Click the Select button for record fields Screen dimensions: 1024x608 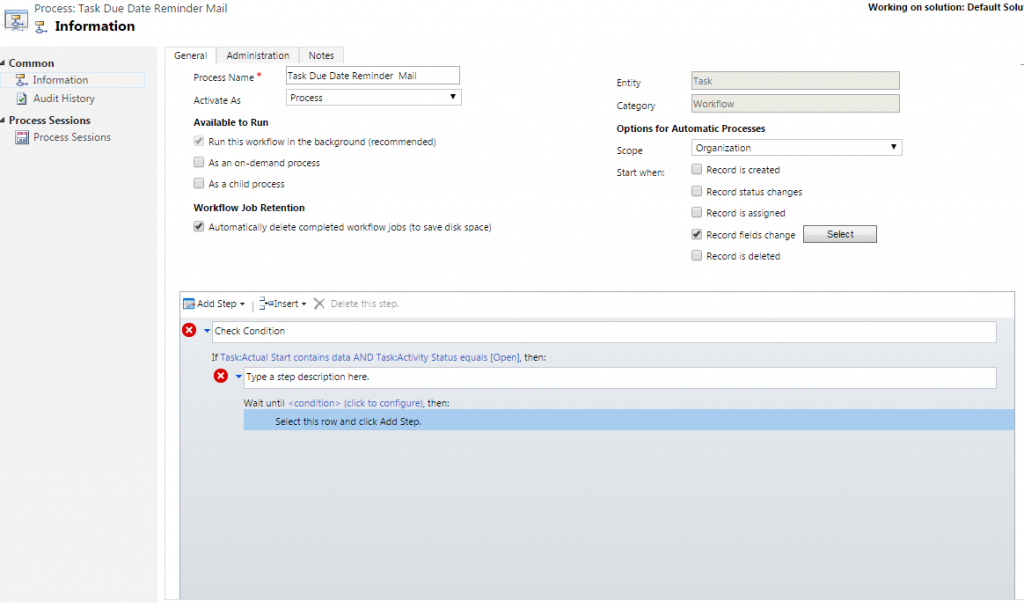[840, 234]
